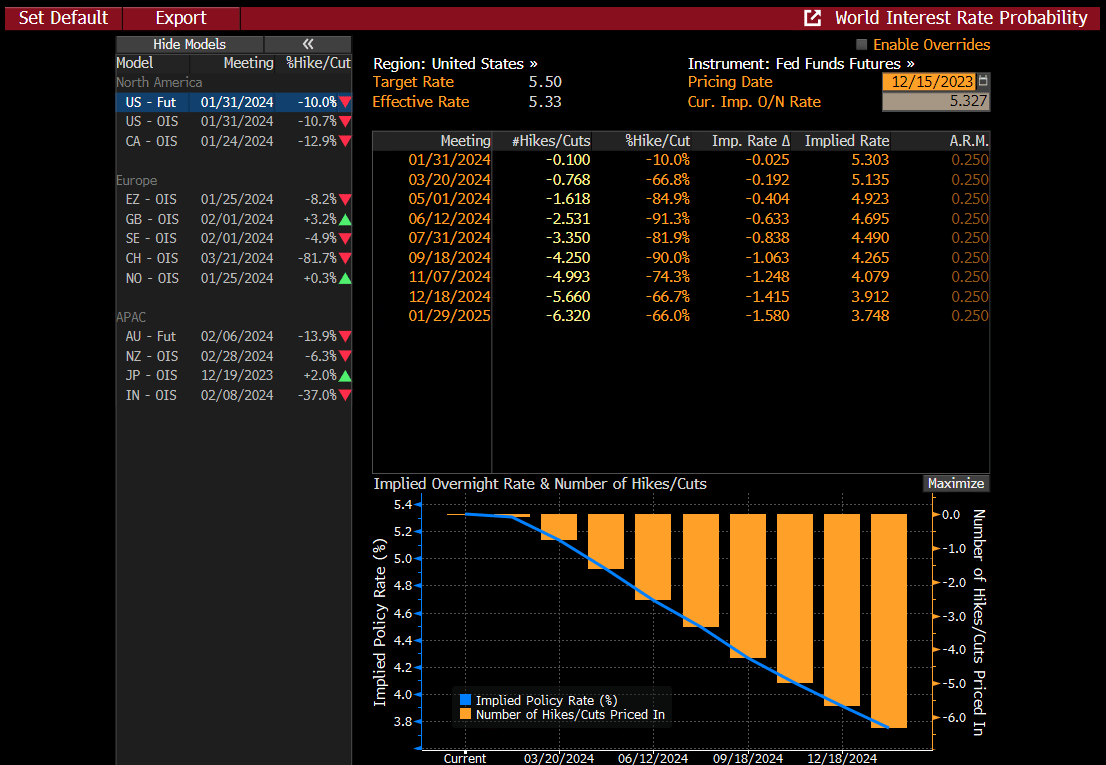Viewport: 1106px width, 765px height.
Task: Click the pop-out icon beside World Interest Rate Probability
Action: coord(813,18)
